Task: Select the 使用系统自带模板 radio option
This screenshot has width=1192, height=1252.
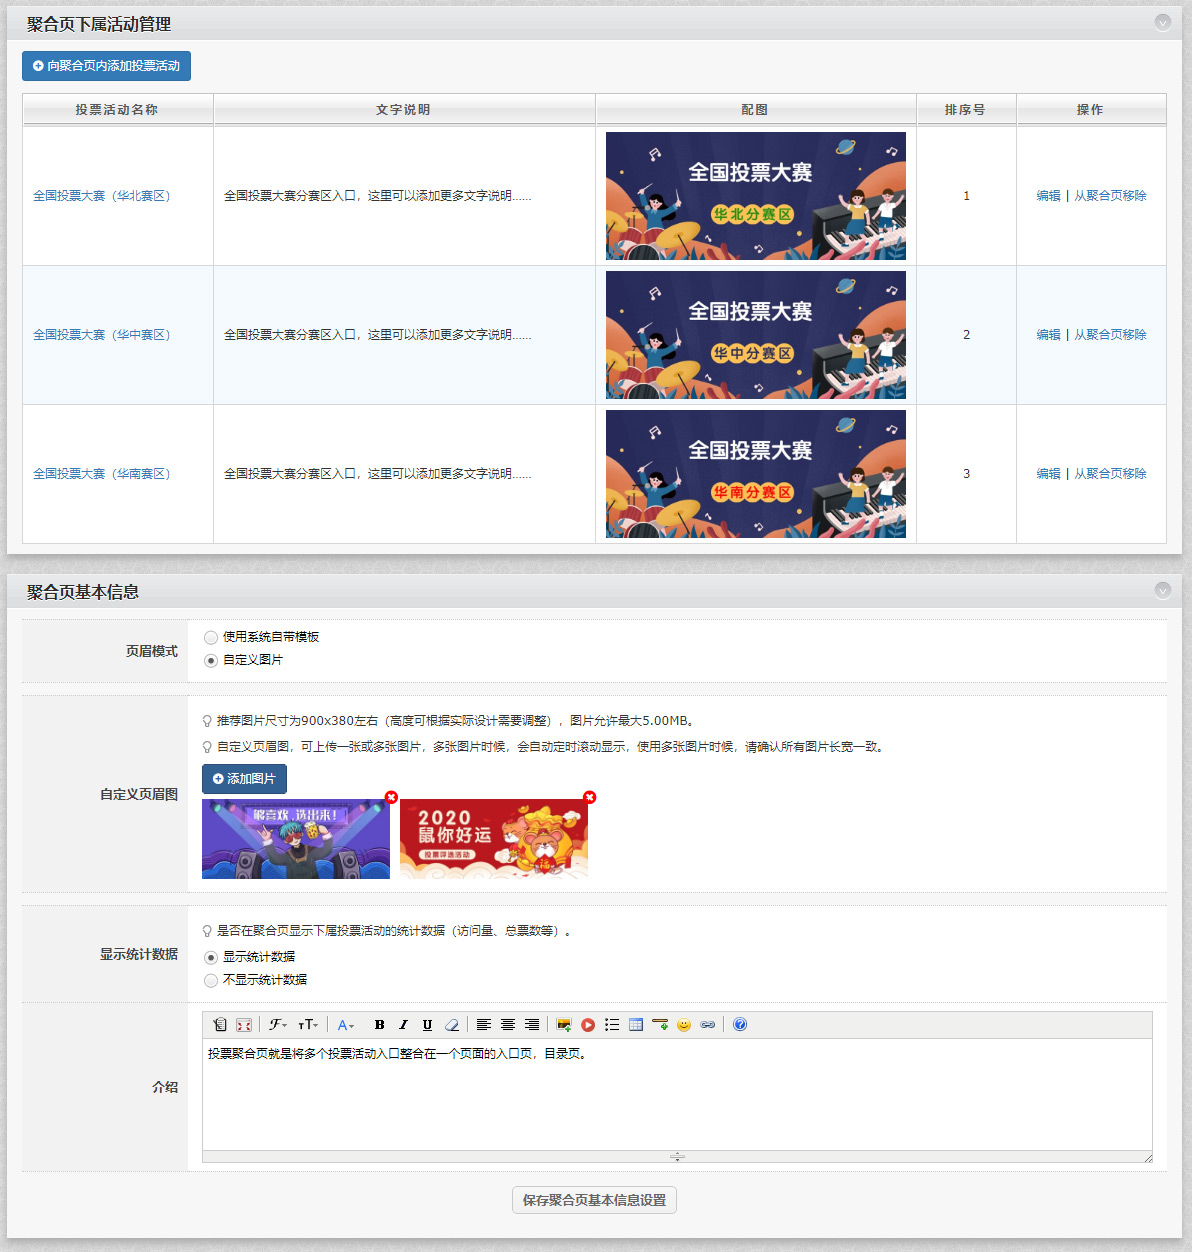Action: [211, 638]
